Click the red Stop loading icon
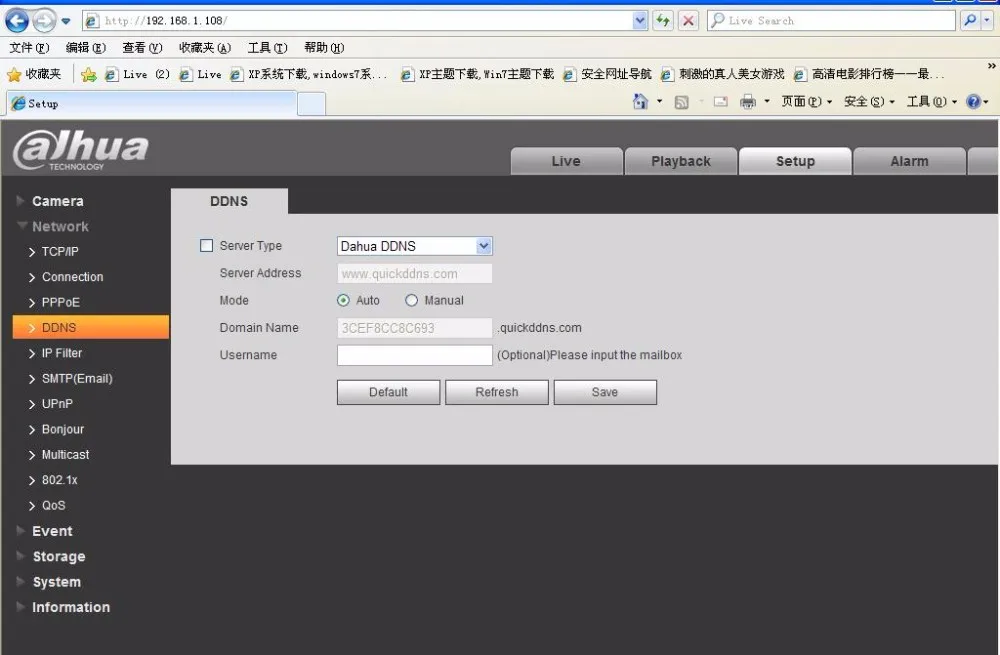This screenshot has width=1000, height=655. pyautogui.click(x=688, y=20)
